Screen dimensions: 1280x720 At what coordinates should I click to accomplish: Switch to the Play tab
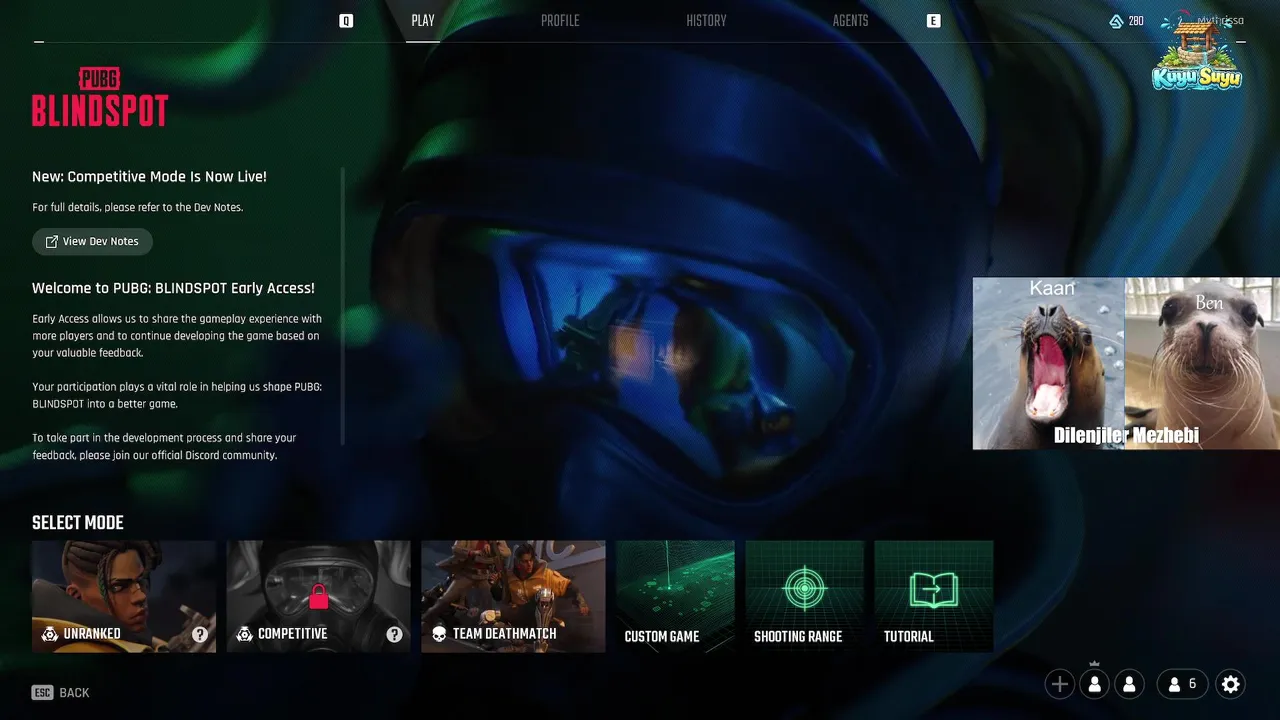pos(423,21)
